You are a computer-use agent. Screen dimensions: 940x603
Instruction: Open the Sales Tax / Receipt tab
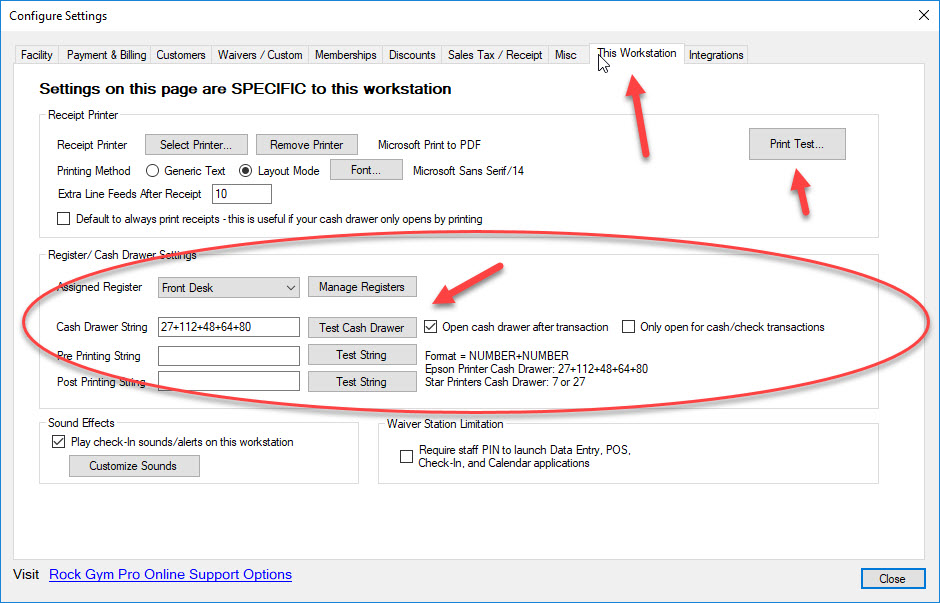pos(495,55)
